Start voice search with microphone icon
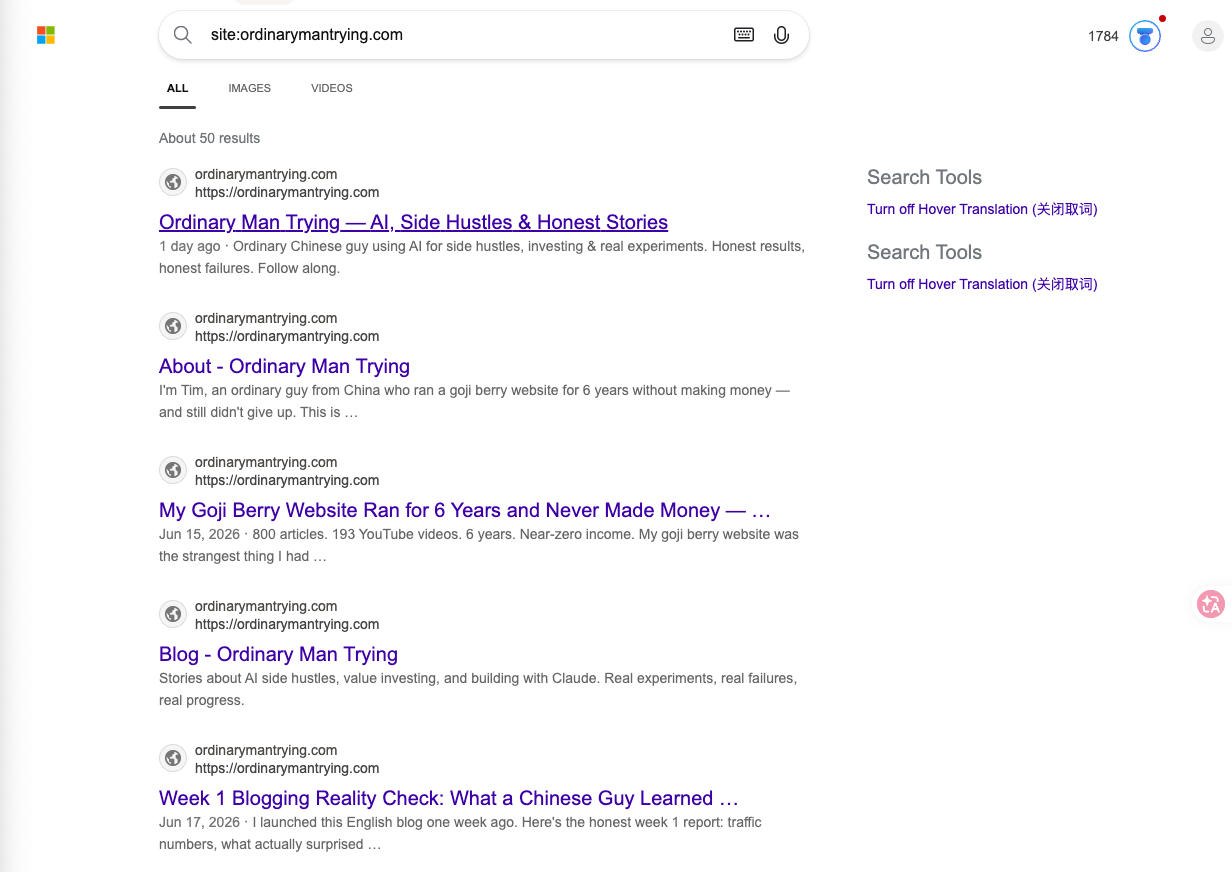Viewport: 1232px width, 872px height. [782, 35]
